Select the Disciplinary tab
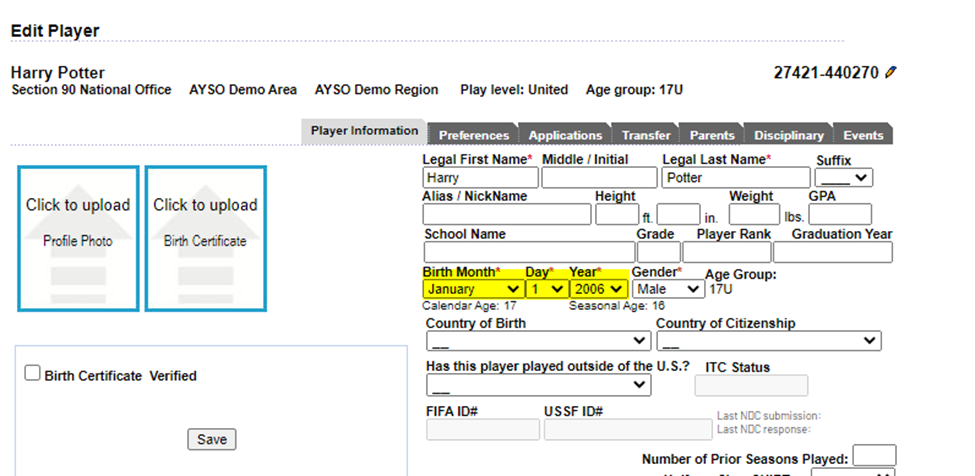 click(788, 135)
